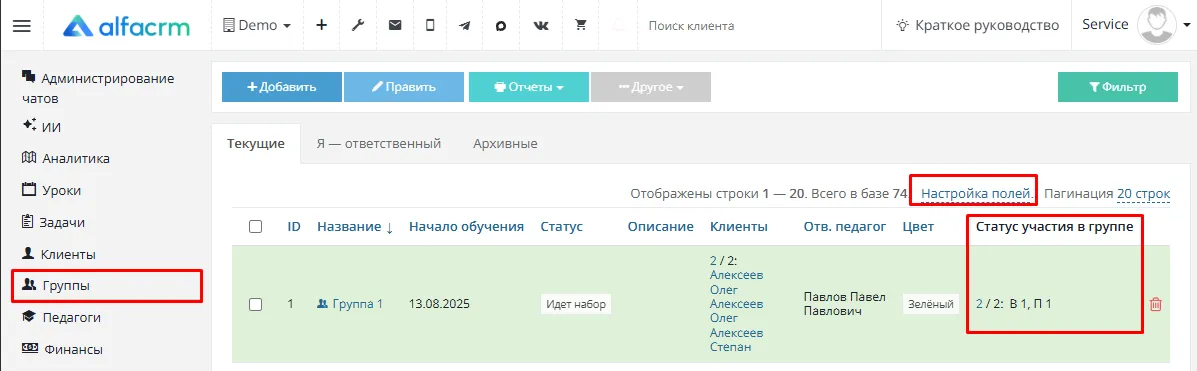
Task: Click the В 1, П 1 participation status
Action: click(x=1031, y=304)
